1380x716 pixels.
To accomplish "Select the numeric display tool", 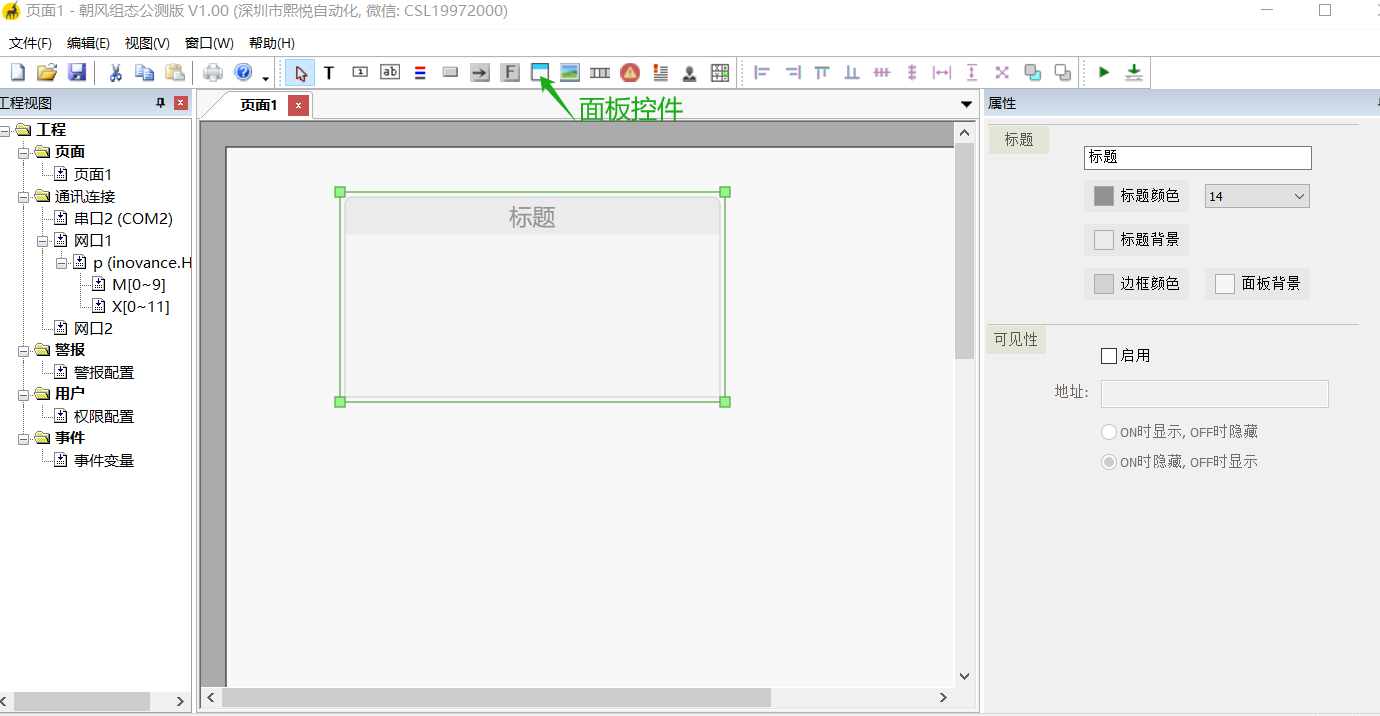I will (x=360, y=72).
